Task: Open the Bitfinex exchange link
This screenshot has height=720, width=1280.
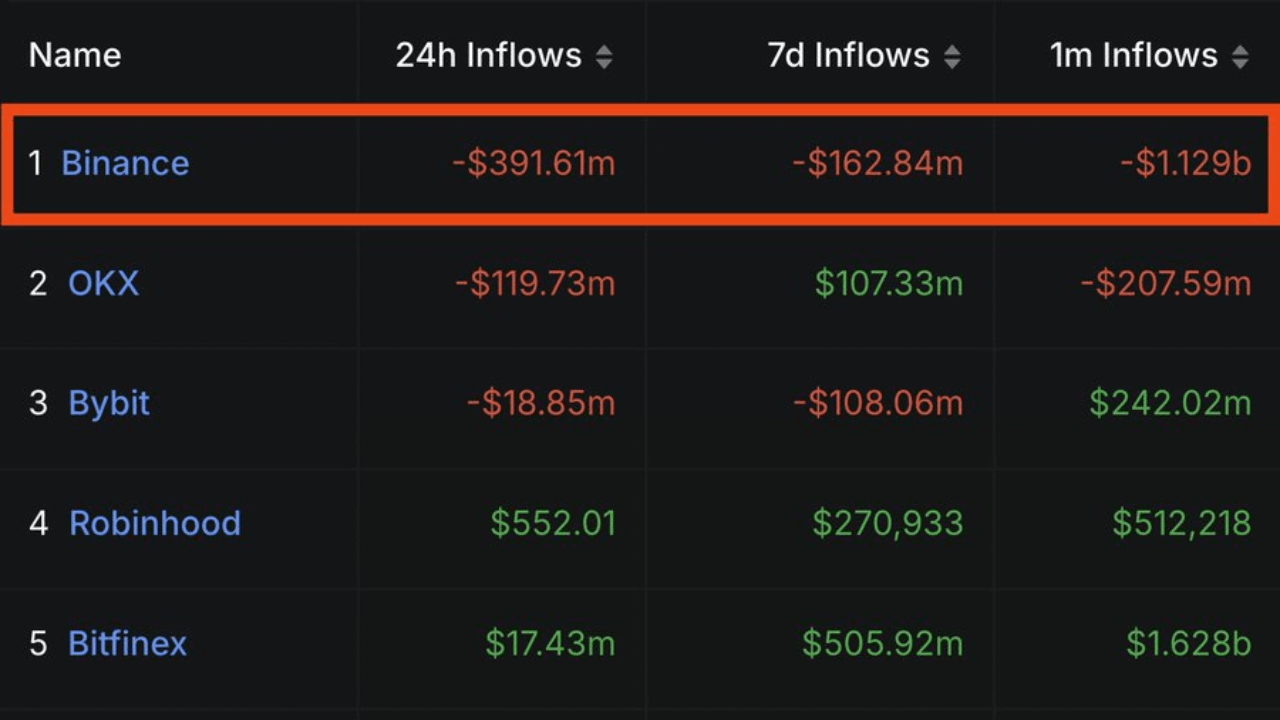Action: [x=127, y=643]
